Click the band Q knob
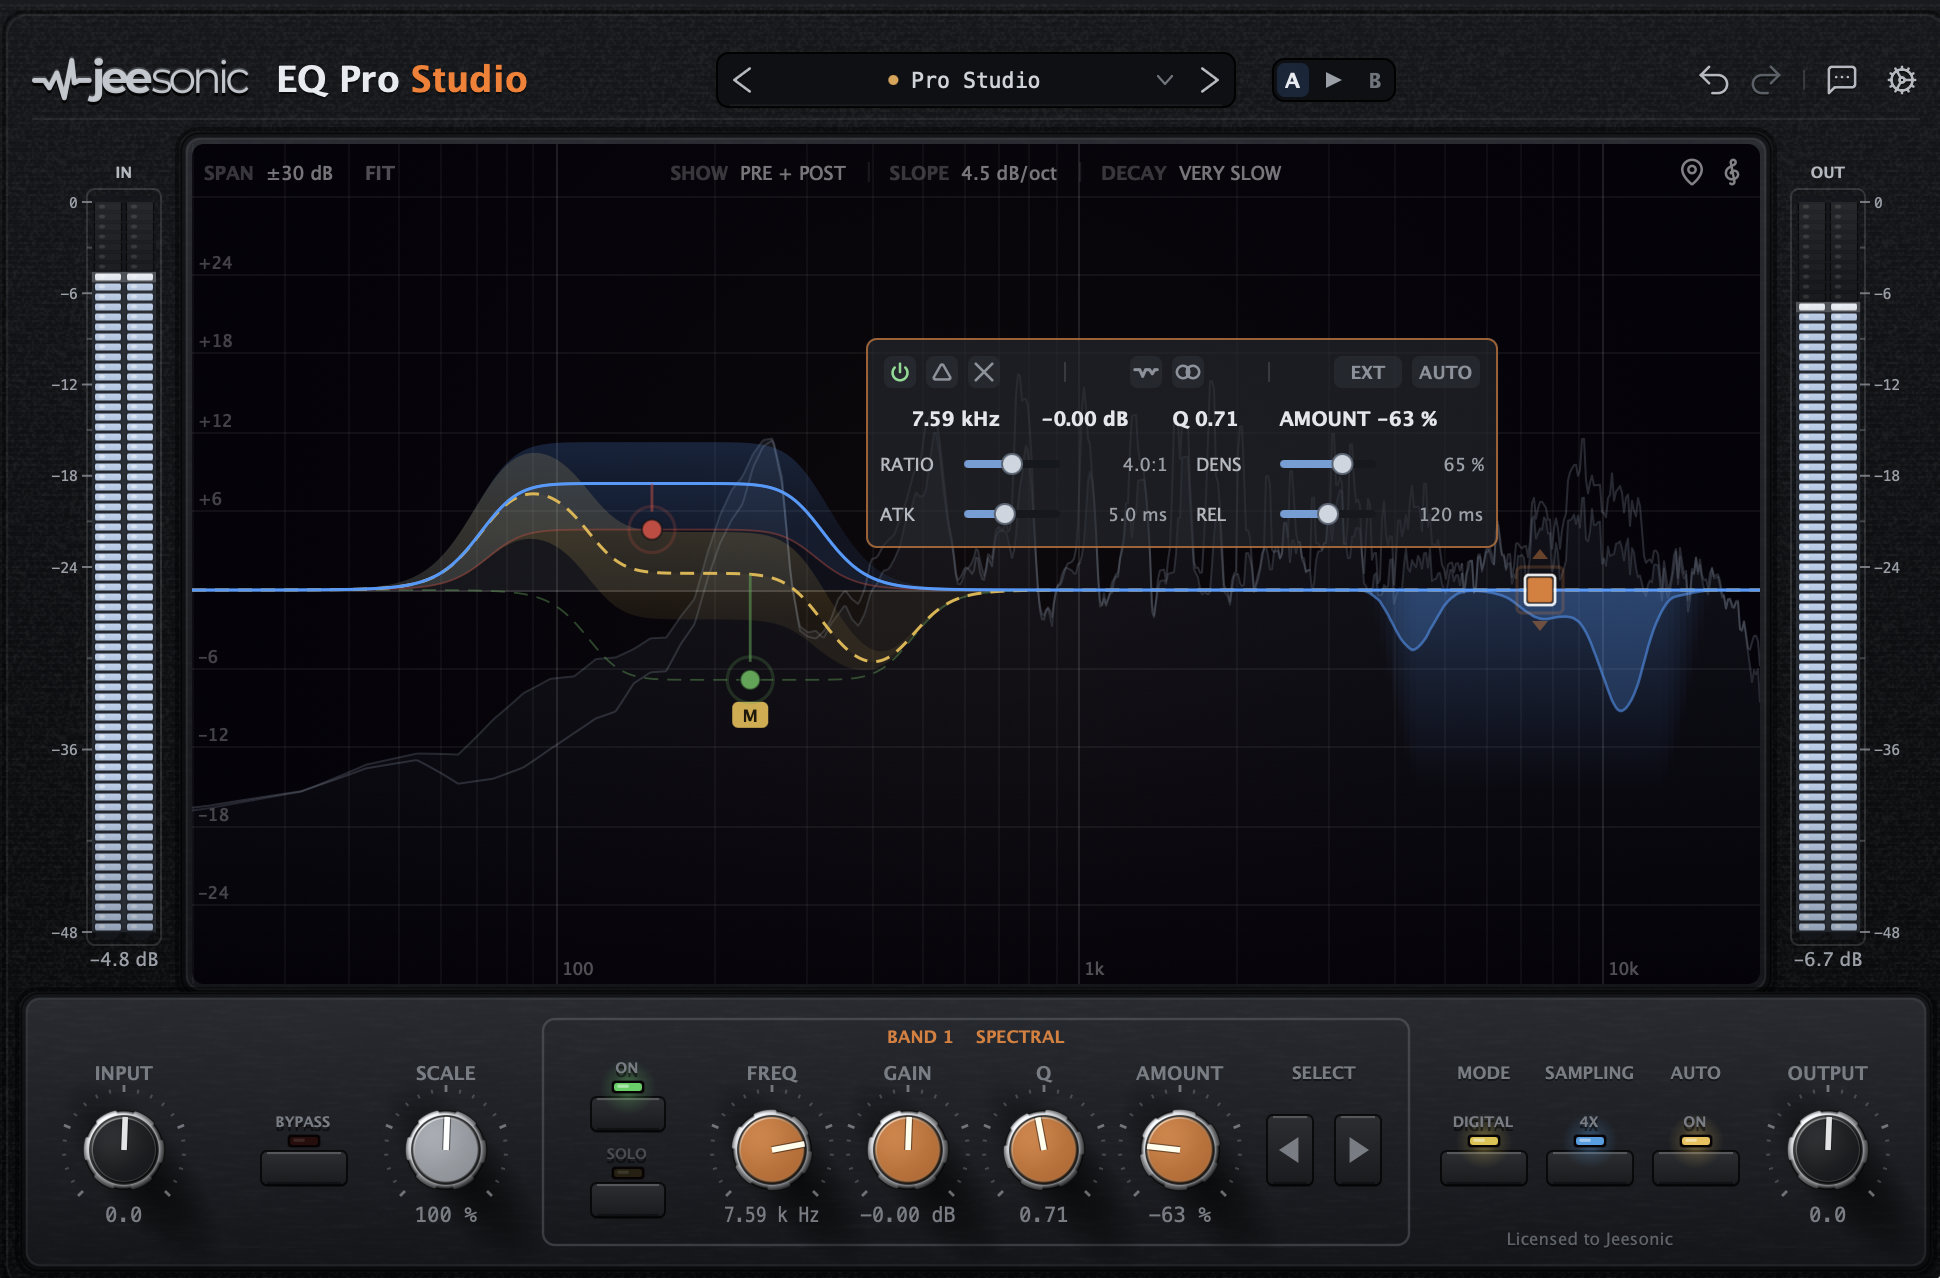Image resolution: width=1940 pixels, height=1278 pixels. (1043, 1149)
